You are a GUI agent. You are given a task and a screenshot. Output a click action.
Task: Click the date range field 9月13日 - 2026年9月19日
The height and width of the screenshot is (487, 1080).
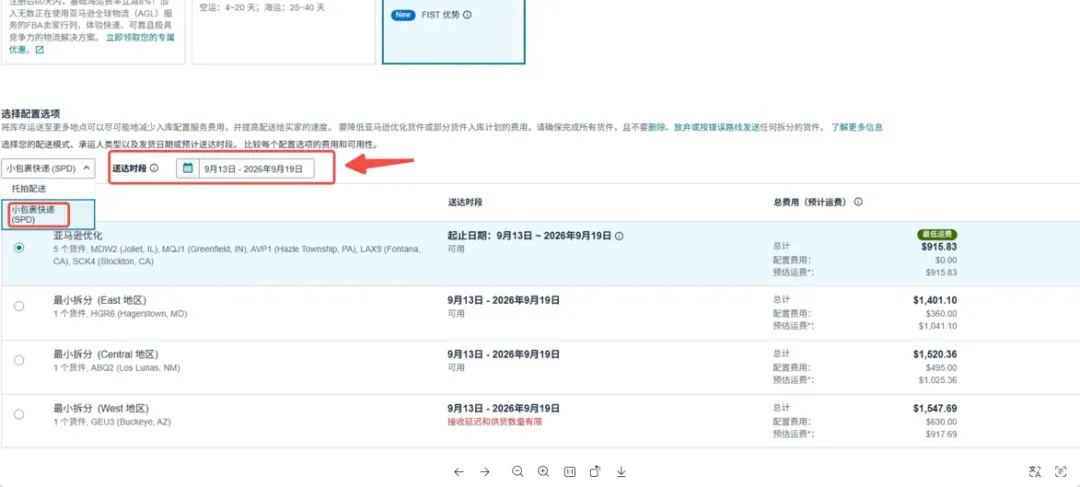[x=255, y=168]
